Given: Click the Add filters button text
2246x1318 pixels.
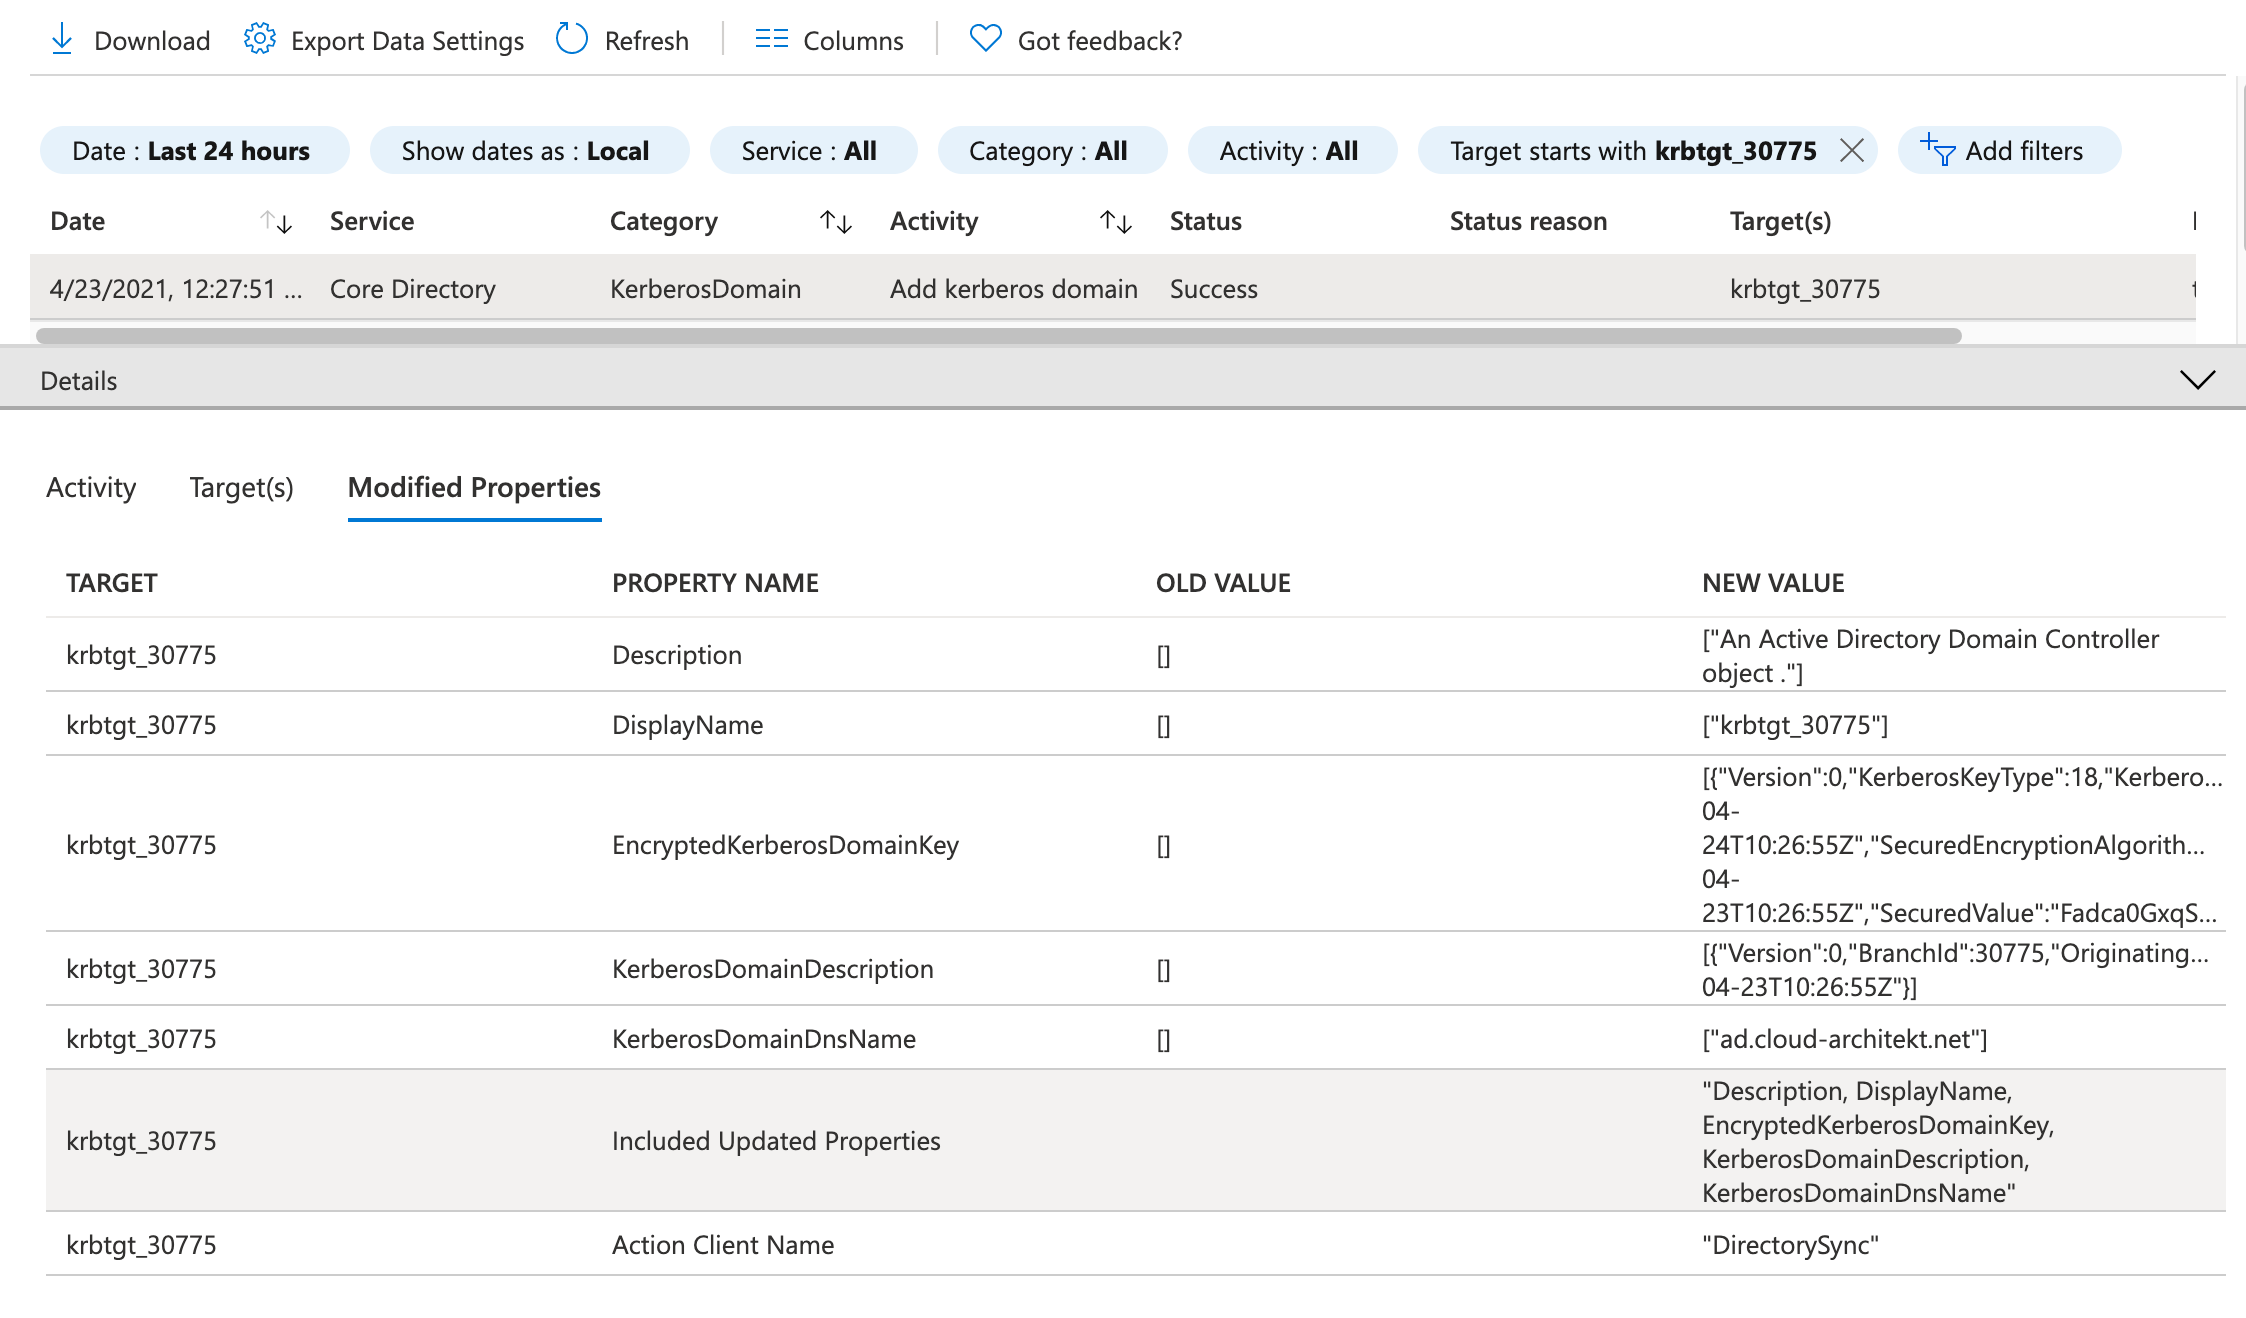Looking at the screenshot, I should click(2024, 151).
